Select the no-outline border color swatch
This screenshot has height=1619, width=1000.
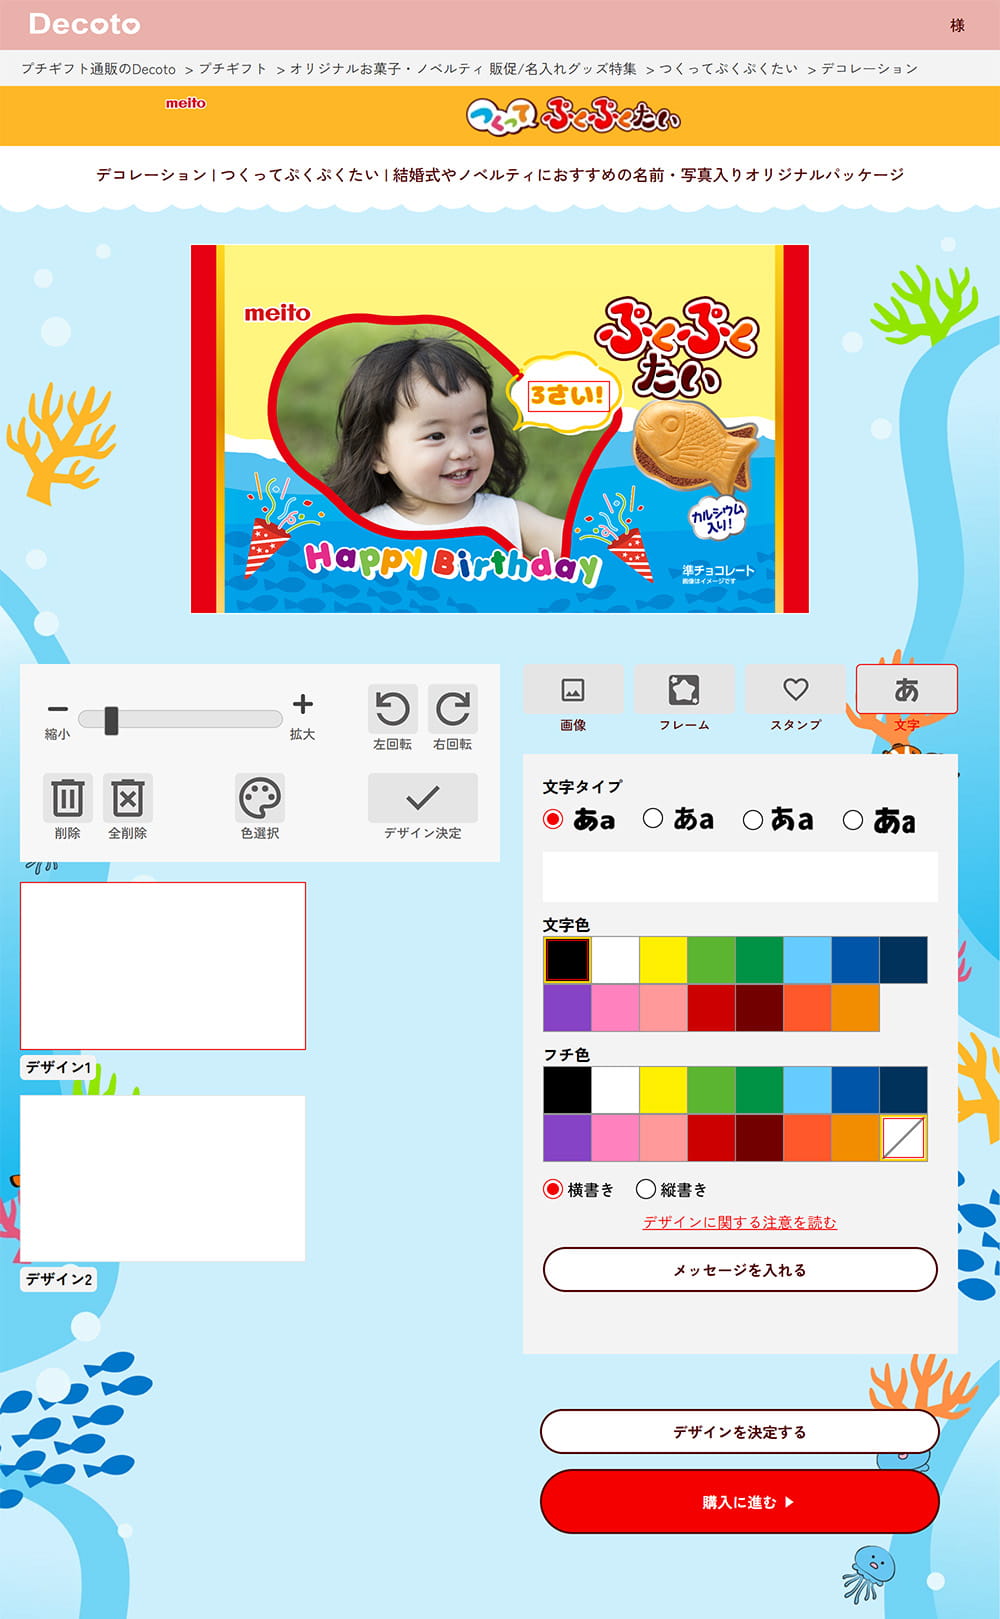903,1138
